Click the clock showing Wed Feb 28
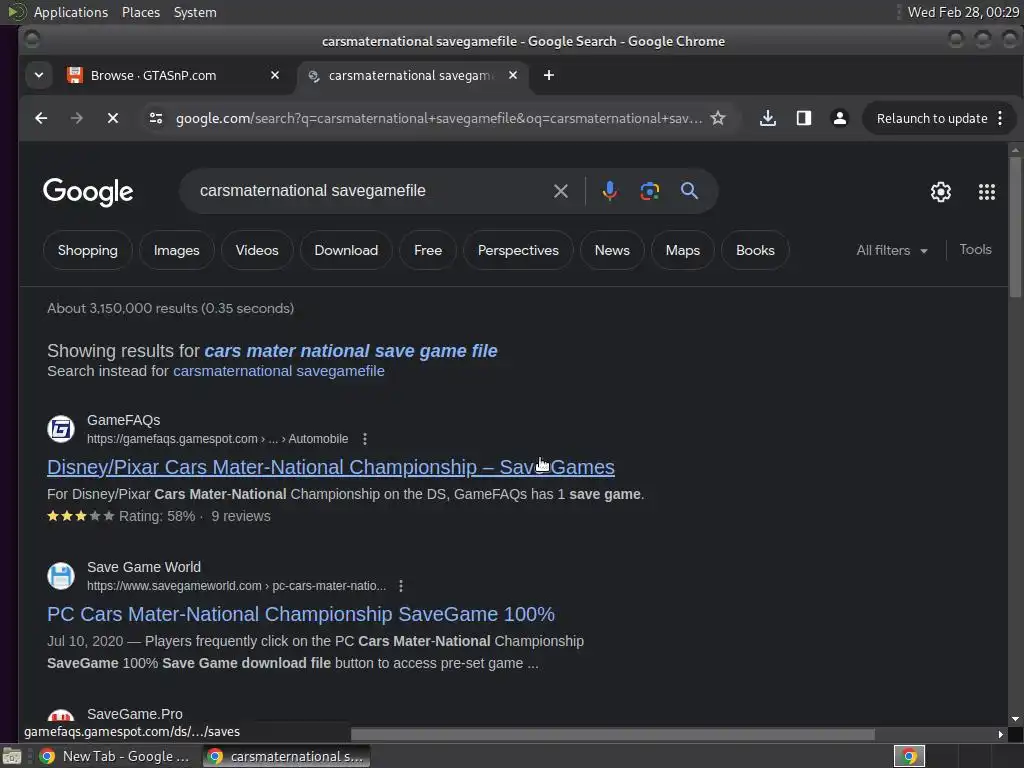The width and height of the screenshot is (1024, 768). pyautogui.click(x=963, y=12)
